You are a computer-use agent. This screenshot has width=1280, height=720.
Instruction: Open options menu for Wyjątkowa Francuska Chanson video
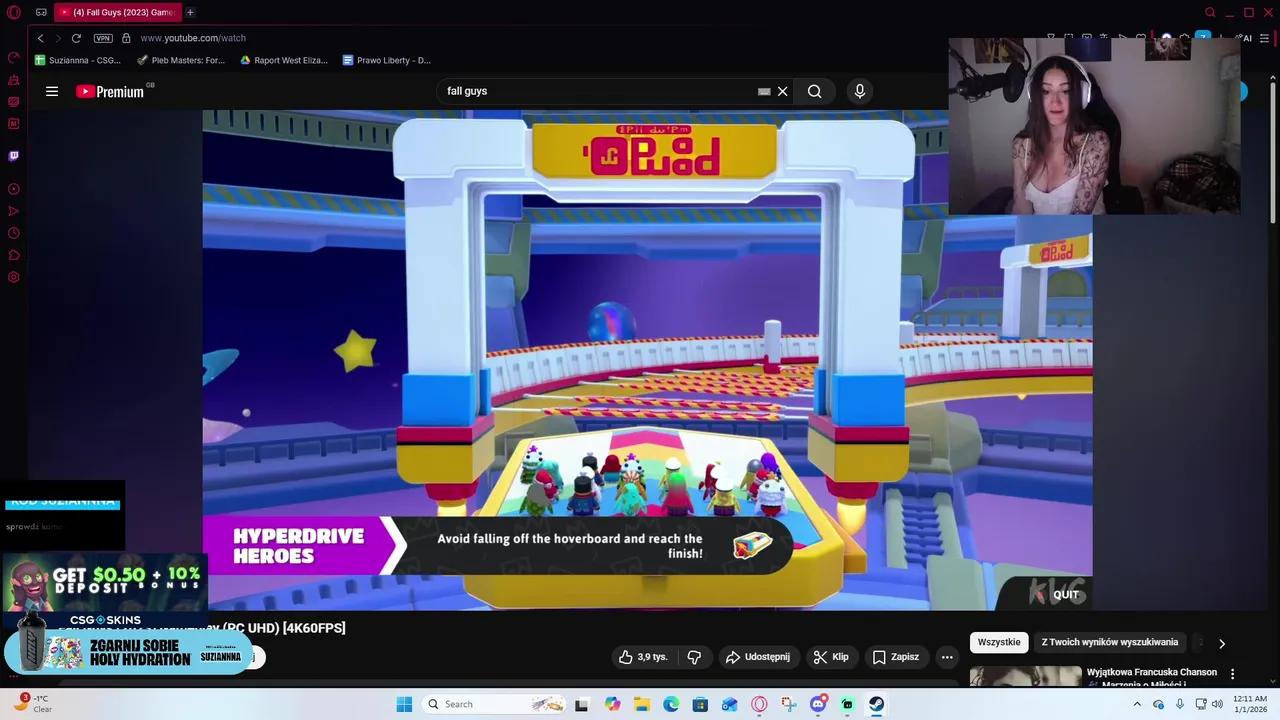(1233, 674)
